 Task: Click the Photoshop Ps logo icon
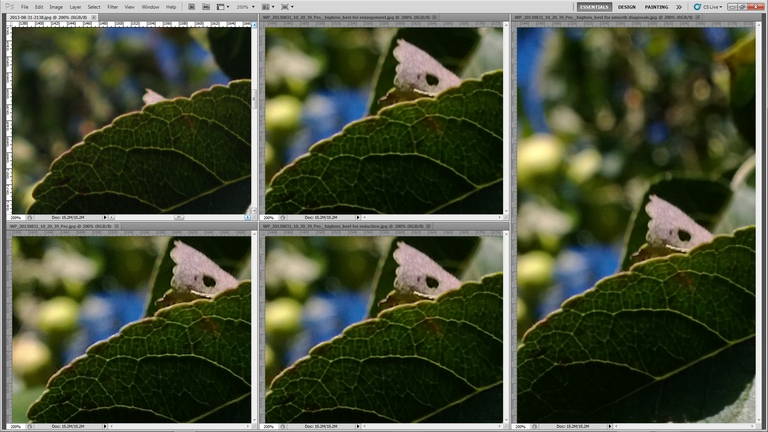pos(8,7)
